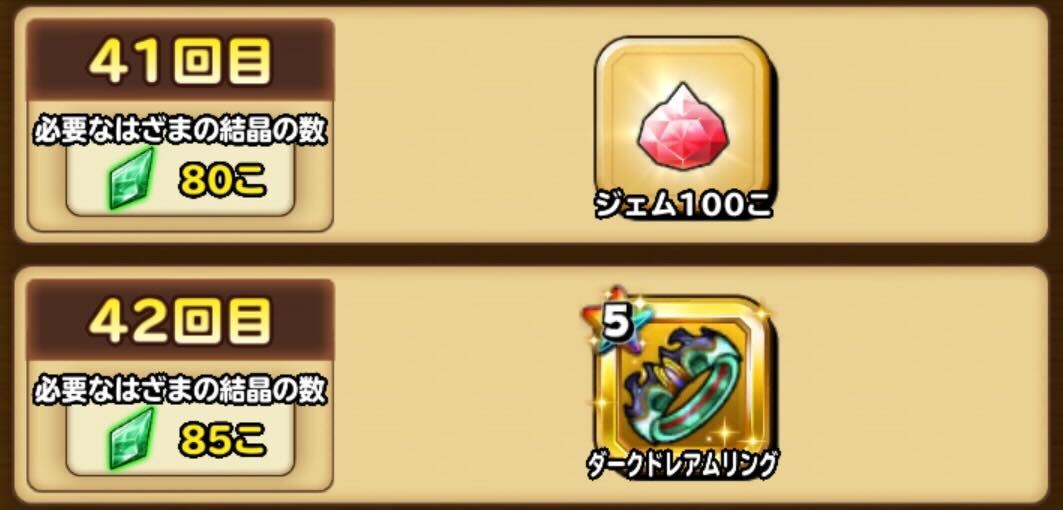Screen dimensions: 1063x510
Task: Click 必要なはざまの結晶の数 label under 42回目
Action: (180, 391)
